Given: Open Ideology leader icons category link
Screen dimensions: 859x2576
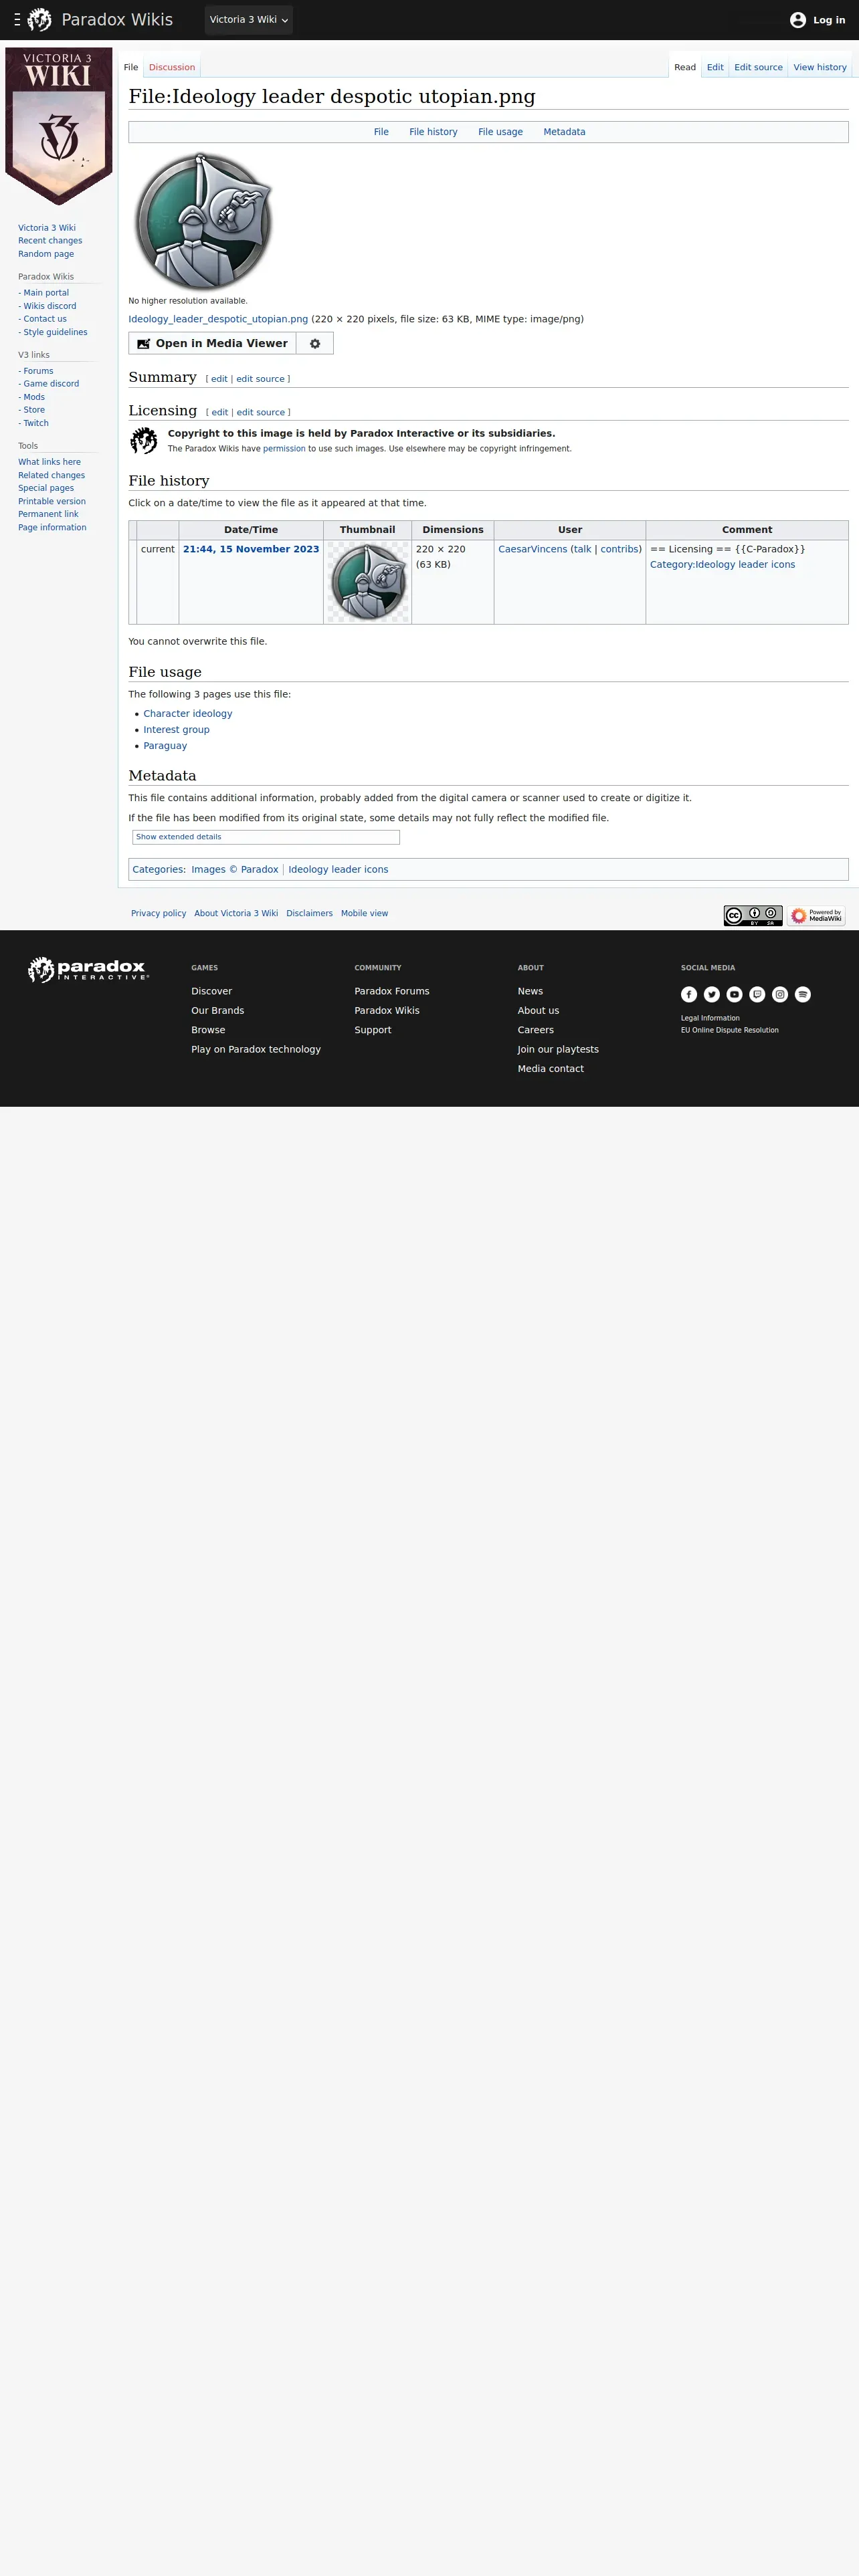Looking at the screenshot, I should tap(338, 870).
